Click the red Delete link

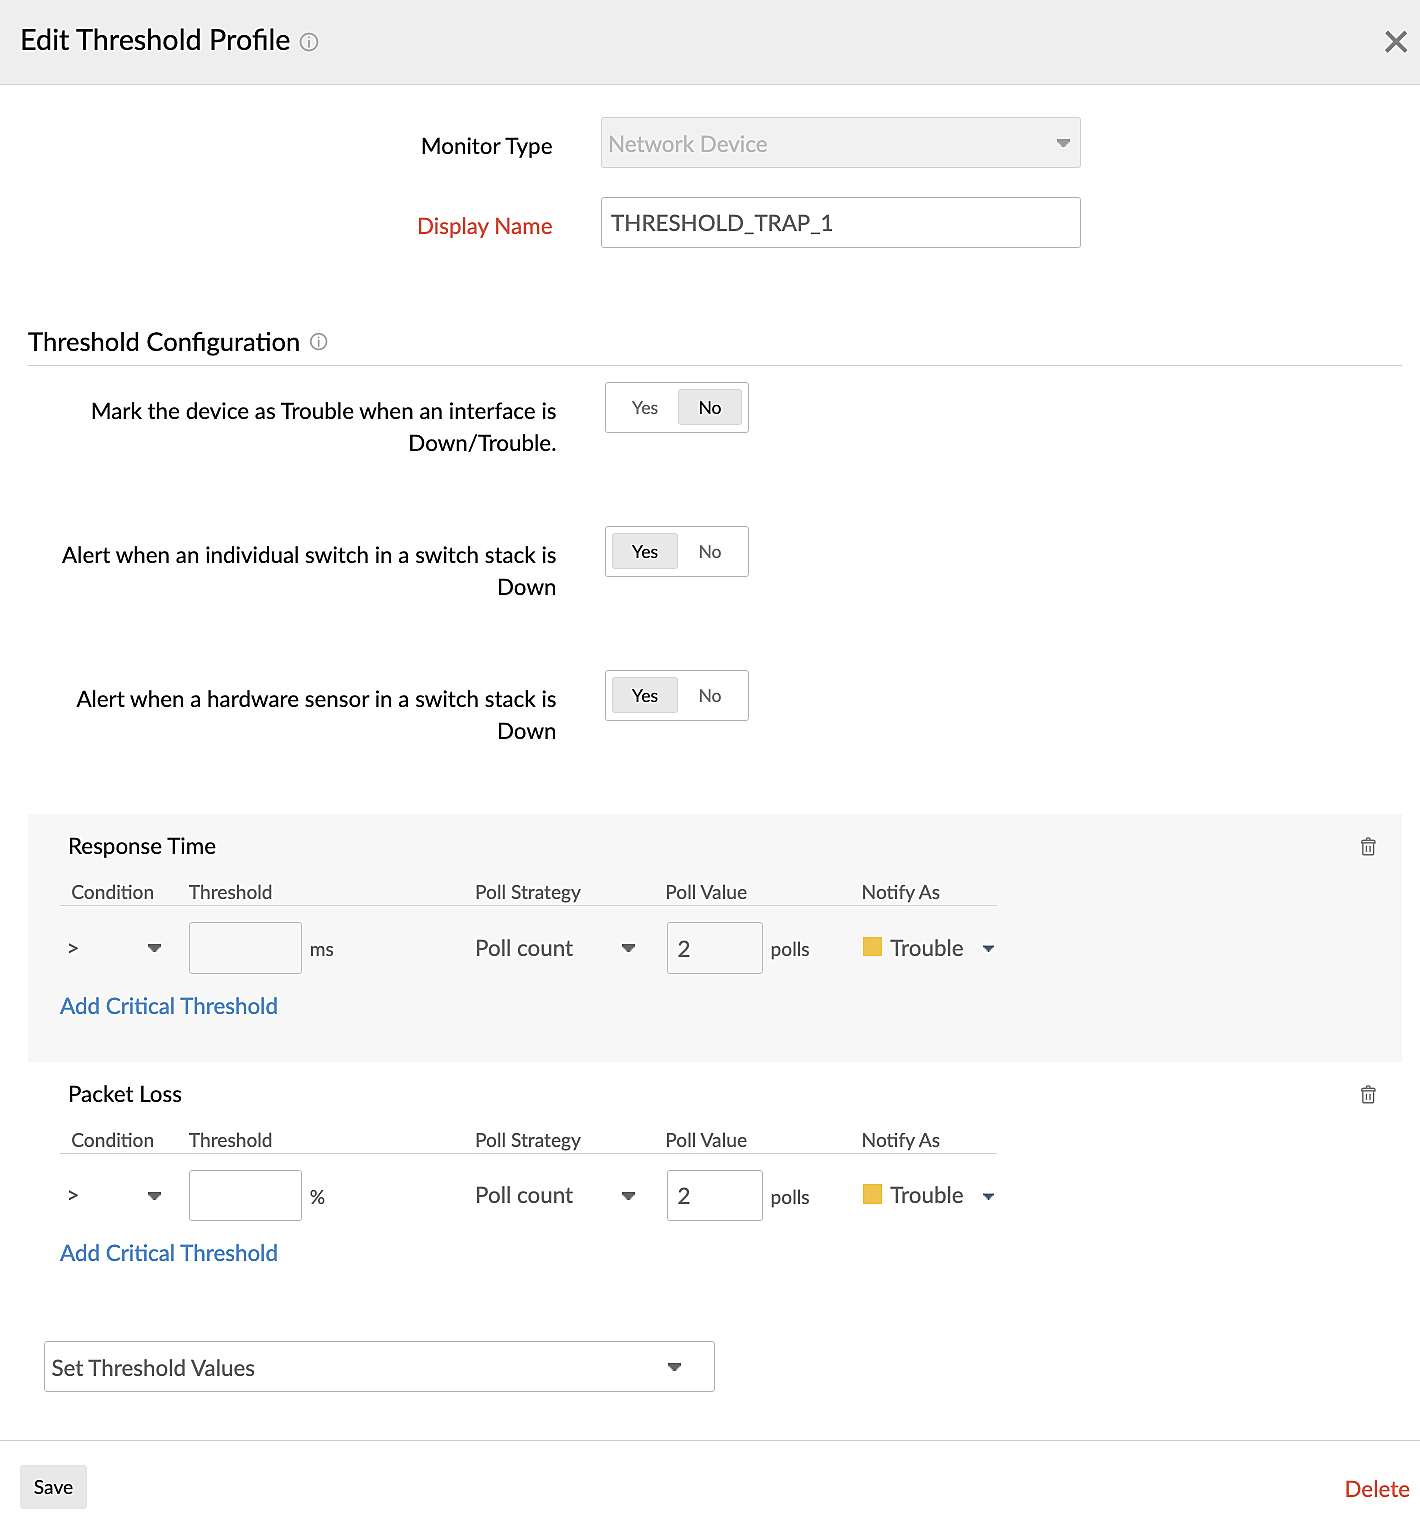(1377, 1489)
